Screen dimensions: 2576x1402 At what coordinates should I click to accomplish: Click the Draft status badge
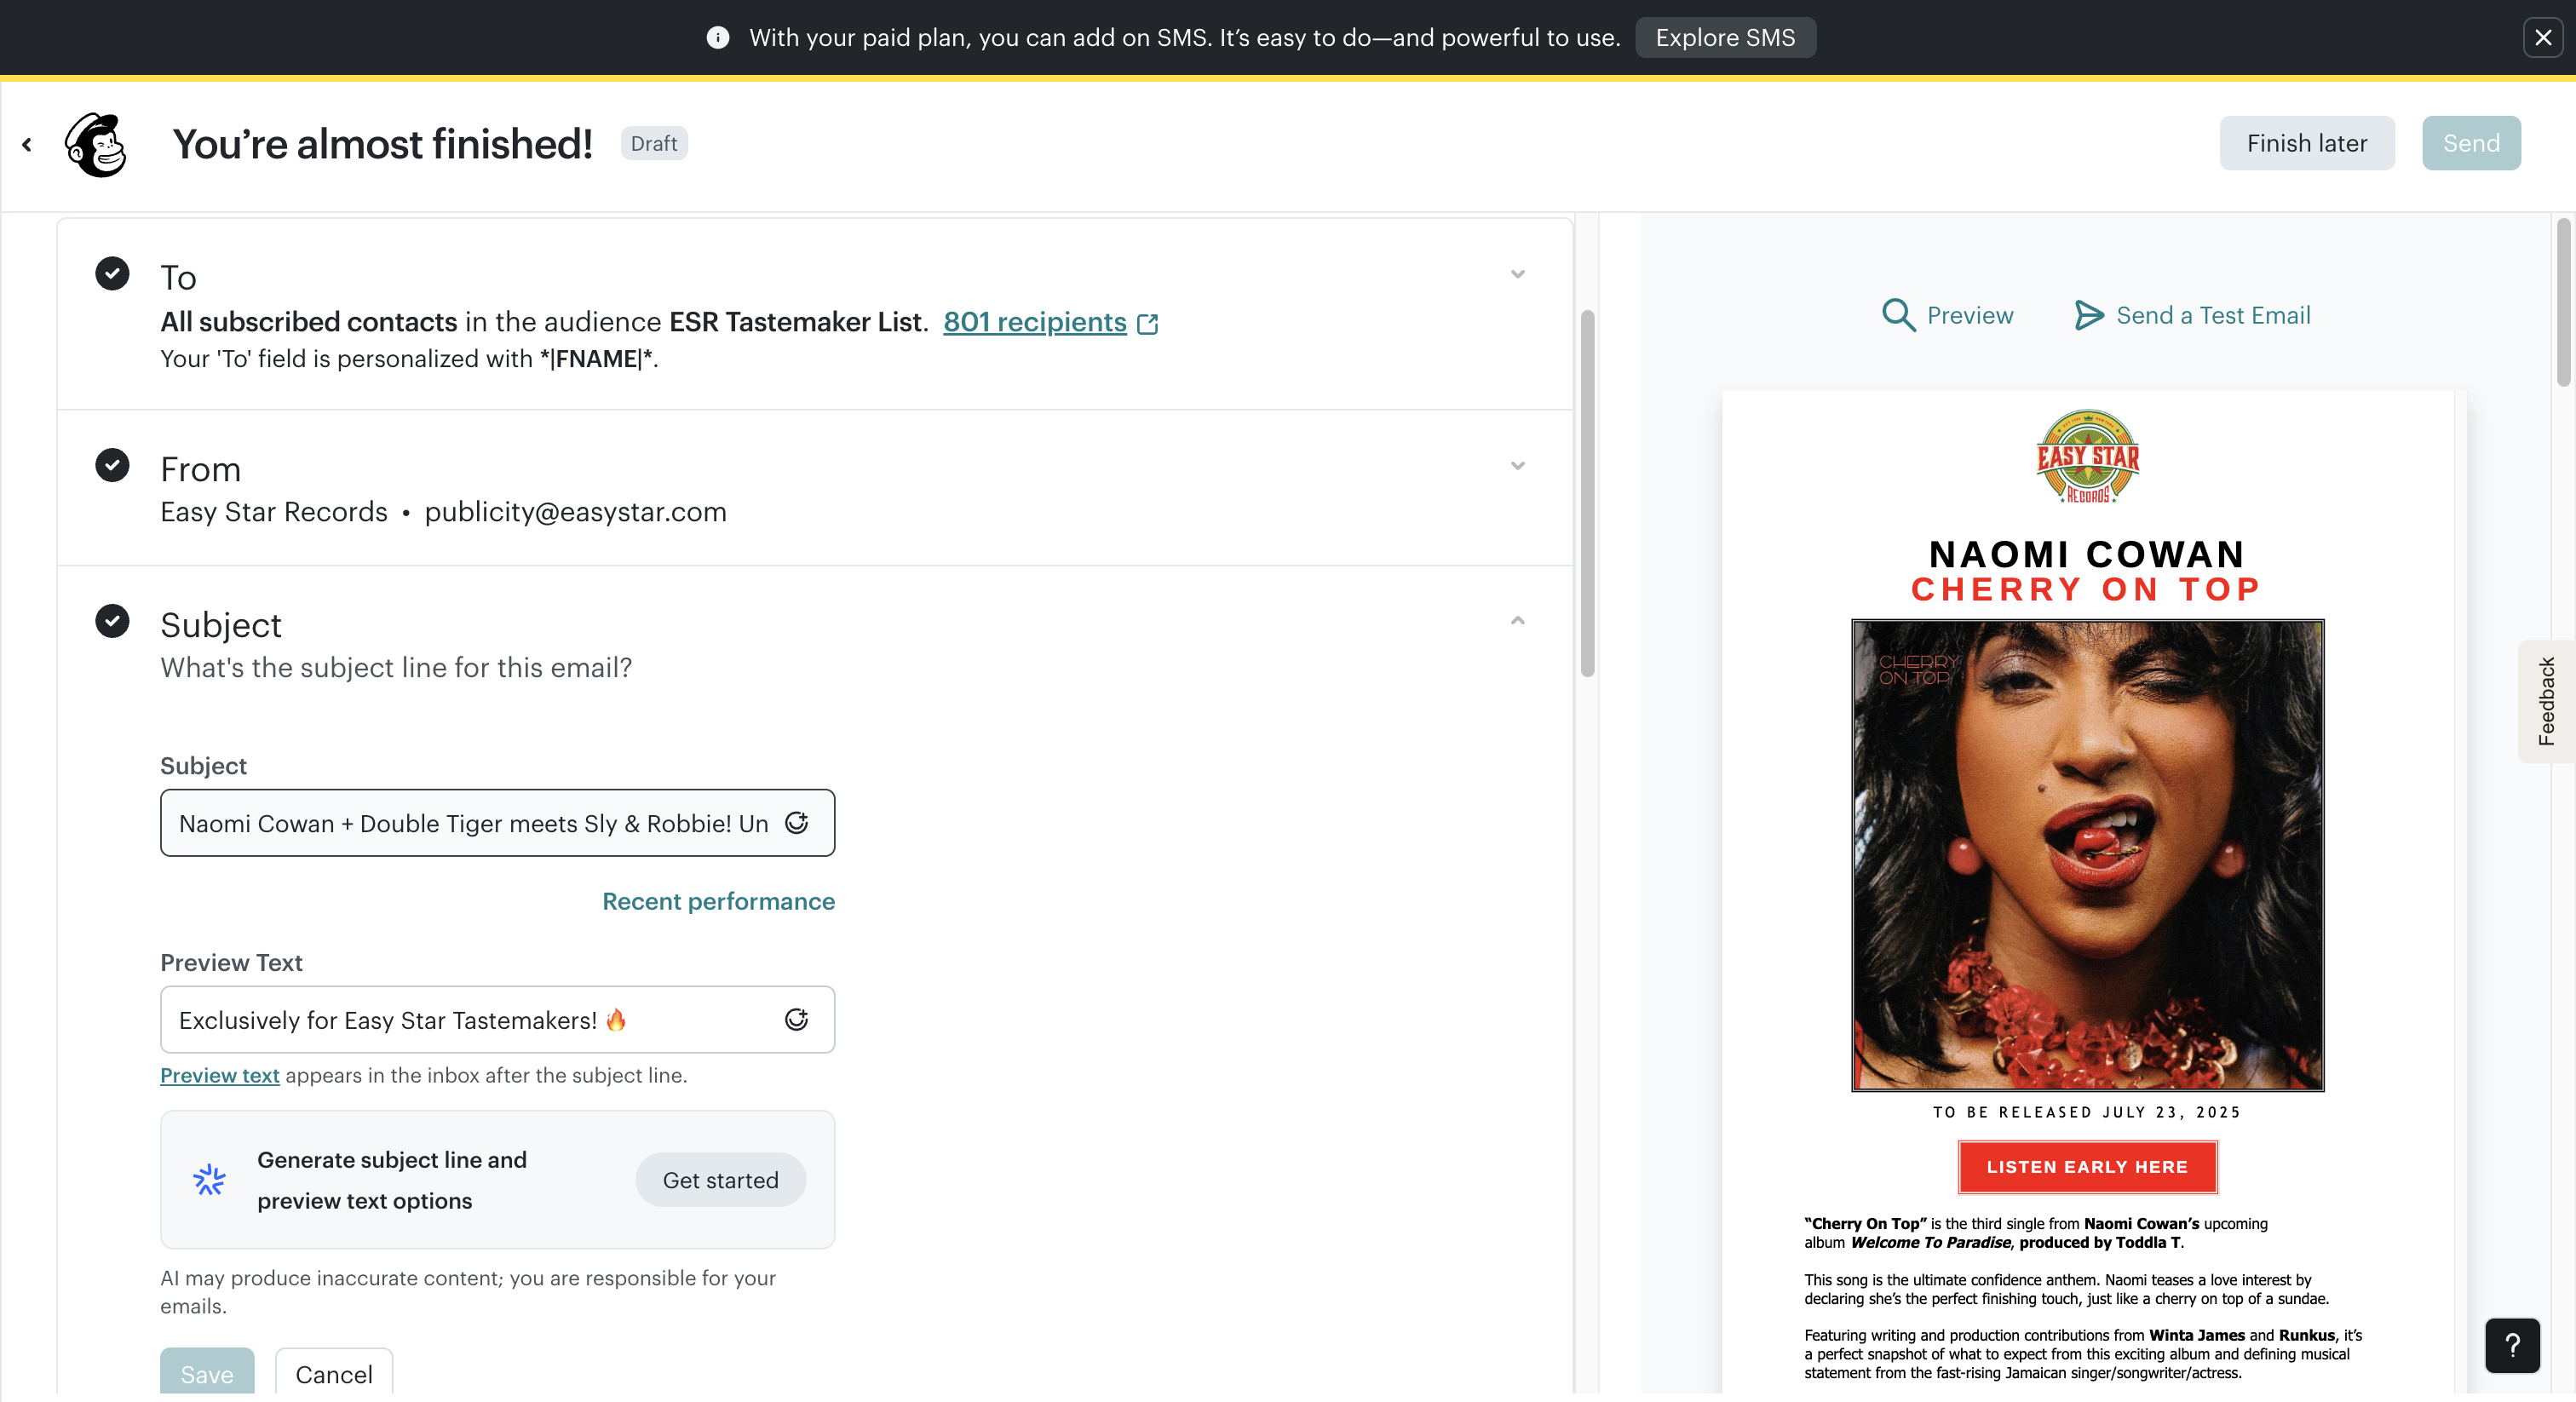(x=654, y=144)
